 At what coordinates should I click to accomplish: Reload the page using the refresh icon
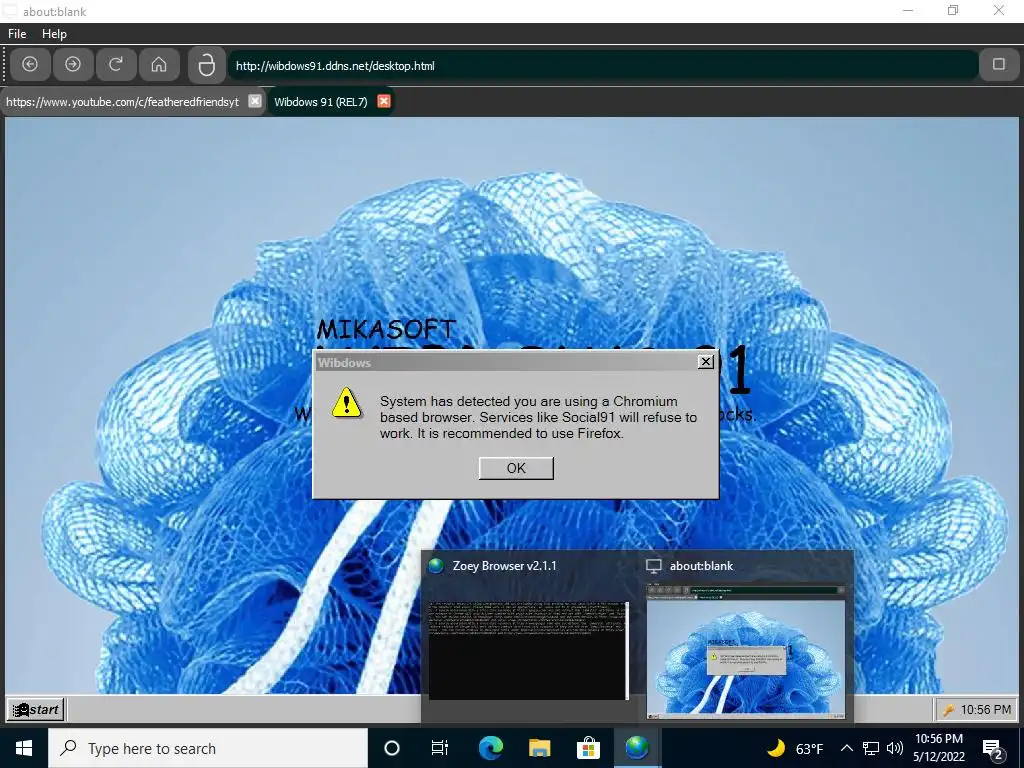tap(116, 64)
